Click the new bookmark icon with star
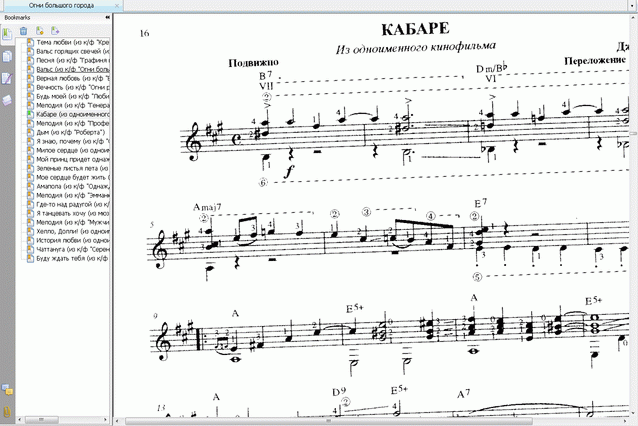The image size is (638, 426). coord(39,31)
